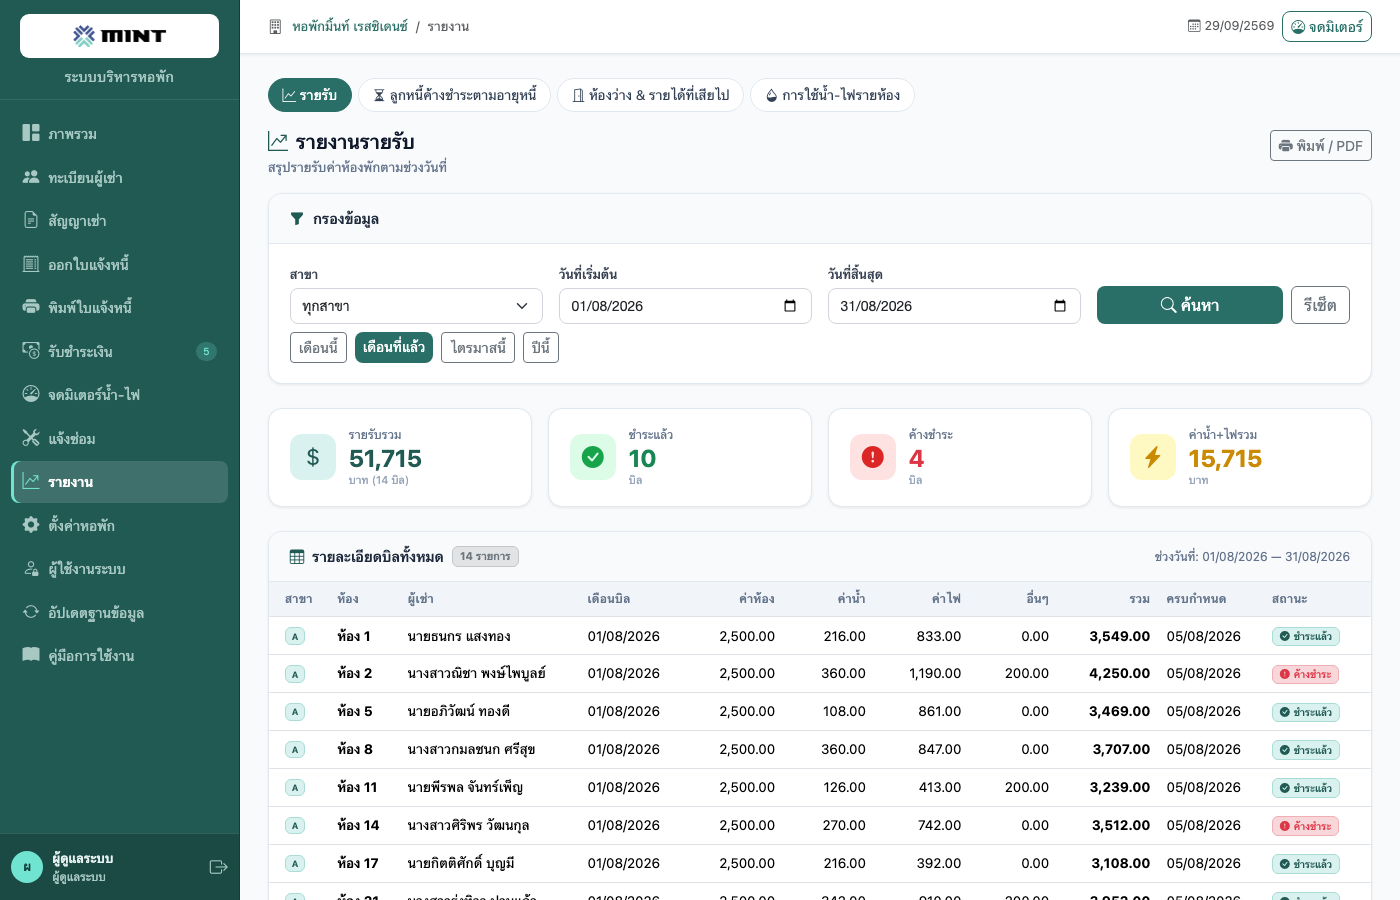Open calendar picker for วันที่สิ้นสุด
The height and width of the screenshot is (900, 1400).
(1060, 306)
